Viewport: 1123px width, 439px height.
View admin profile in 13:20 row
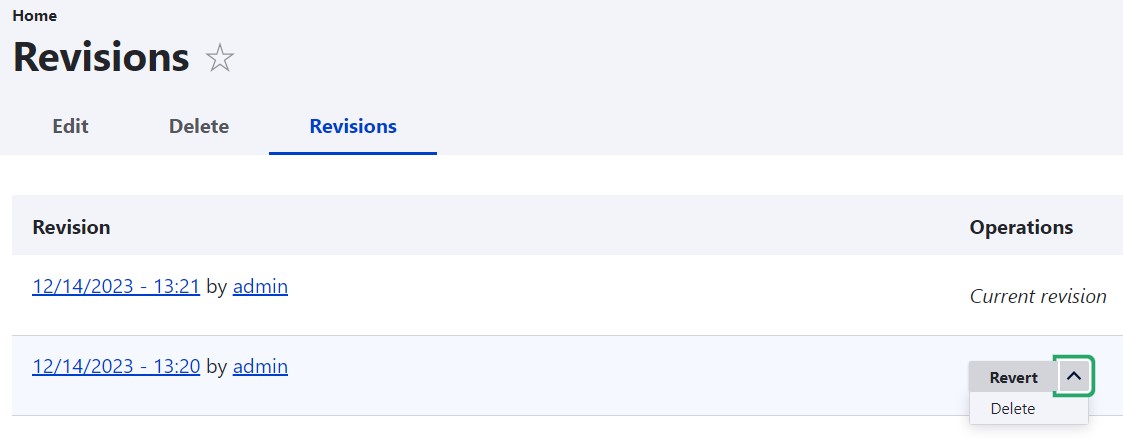(260, 367)
